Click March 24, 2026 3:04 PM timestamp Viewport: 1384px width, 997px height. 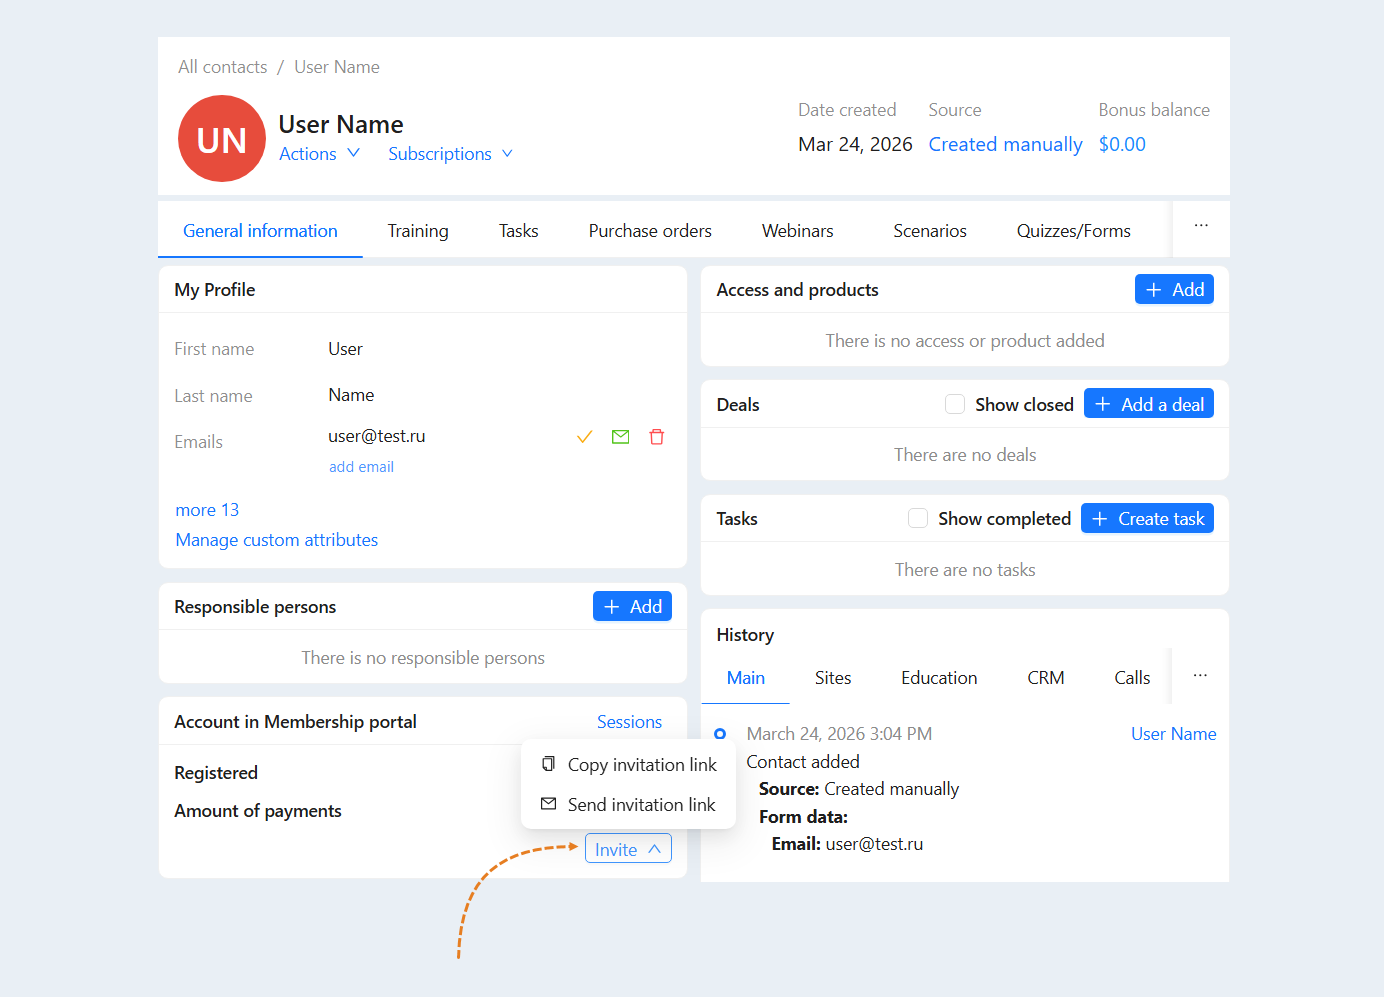tap(839, 734)
